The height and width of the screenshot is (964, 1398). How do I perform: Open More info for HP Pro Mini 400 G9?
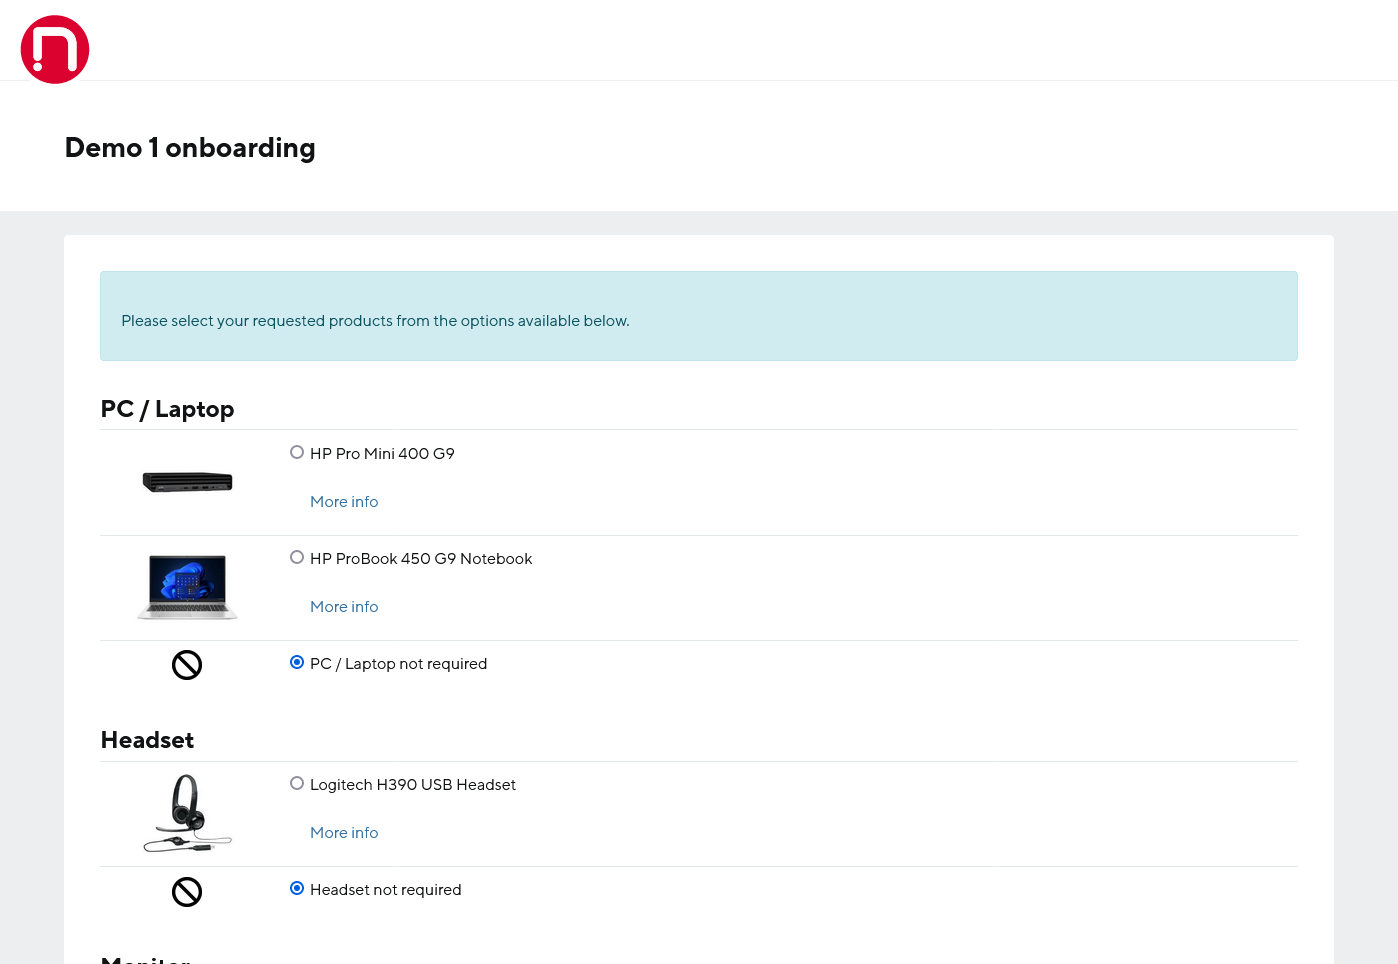344,502
